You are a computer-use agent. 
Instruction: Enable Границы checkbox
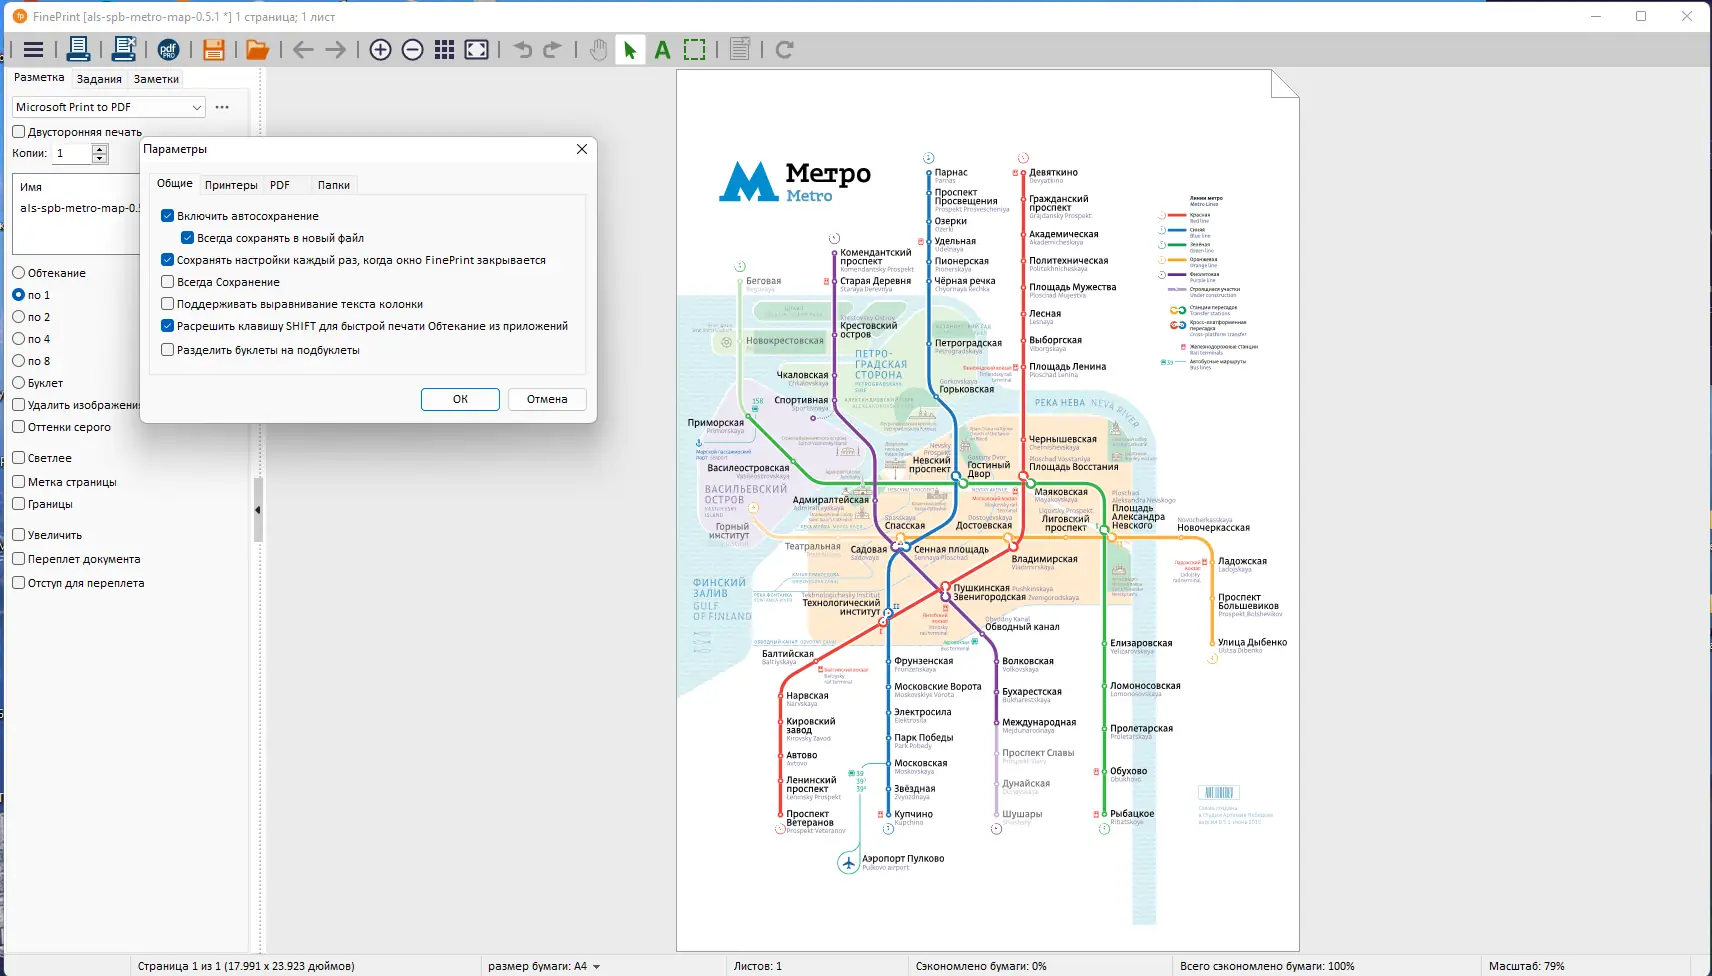[x=18, y=504]
